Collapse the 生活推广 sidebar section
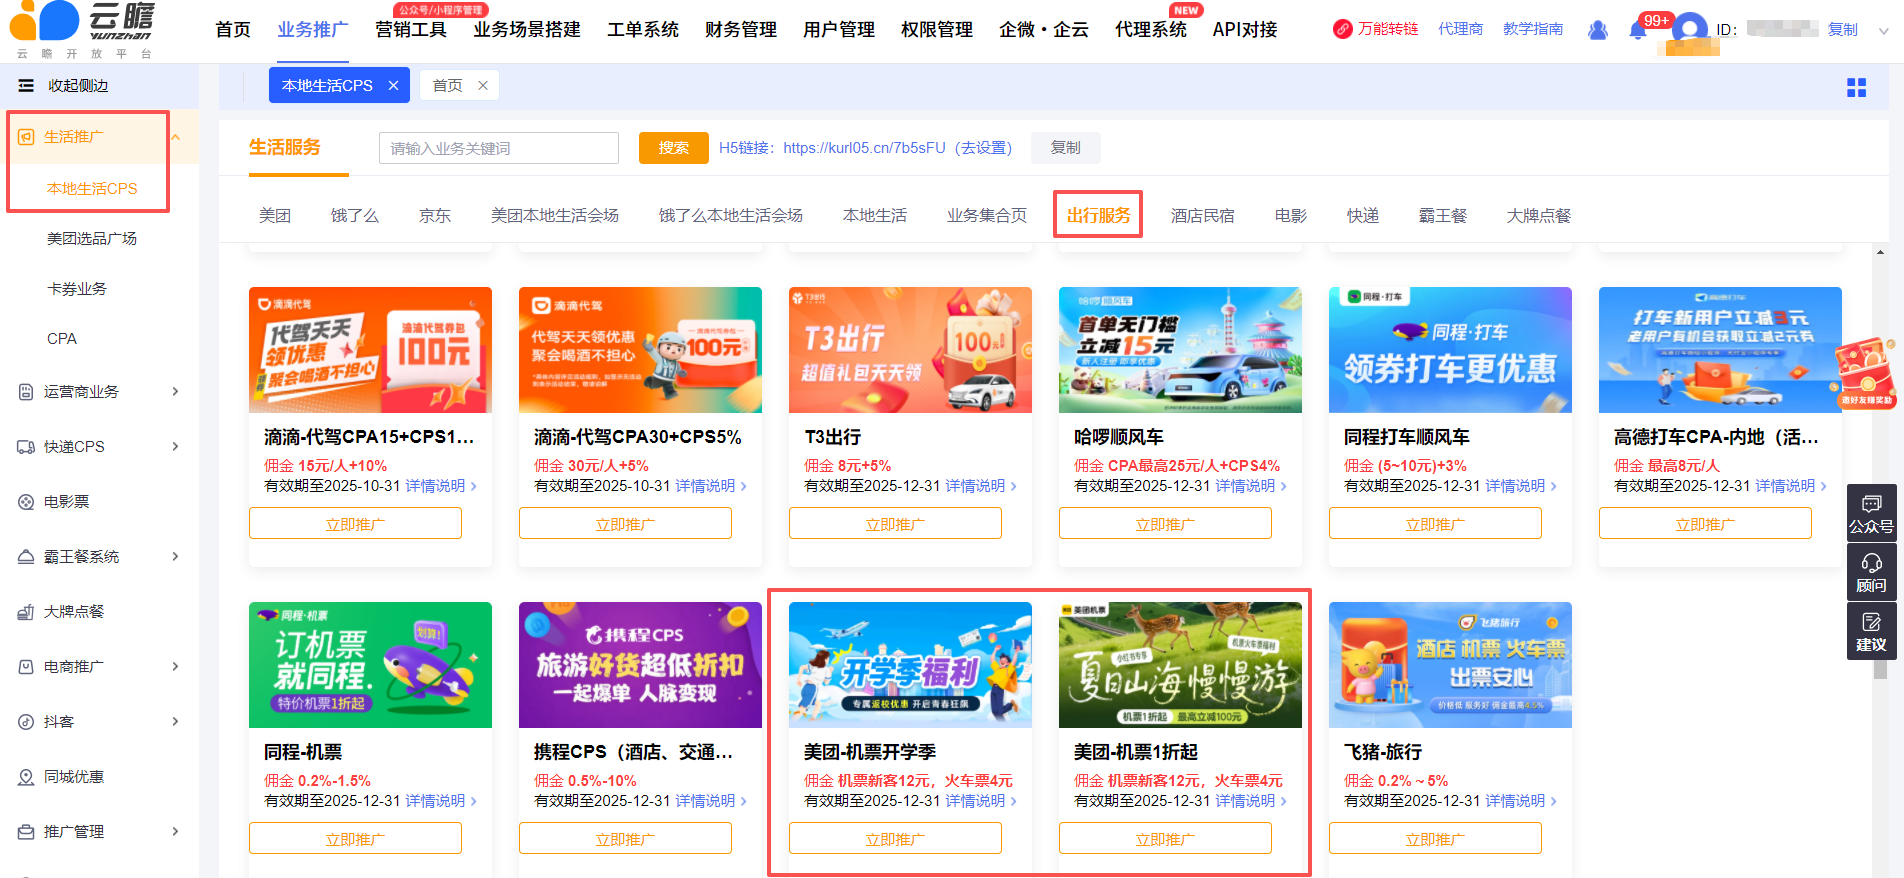This screenshot has height=878, width=1904. pos(176,137)
